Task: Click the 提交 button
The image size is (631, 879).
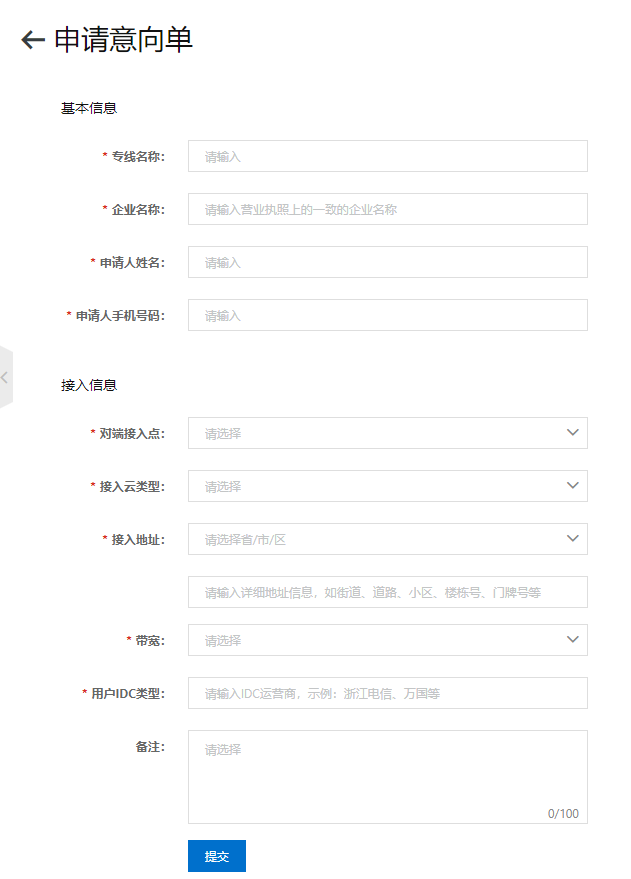Action: pos(217,856)
